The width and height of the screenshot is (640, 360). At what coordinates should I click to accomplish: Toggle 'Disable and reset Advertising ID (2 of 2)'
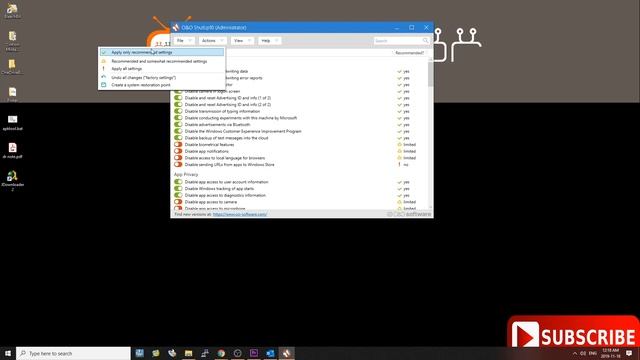[178, 104]
